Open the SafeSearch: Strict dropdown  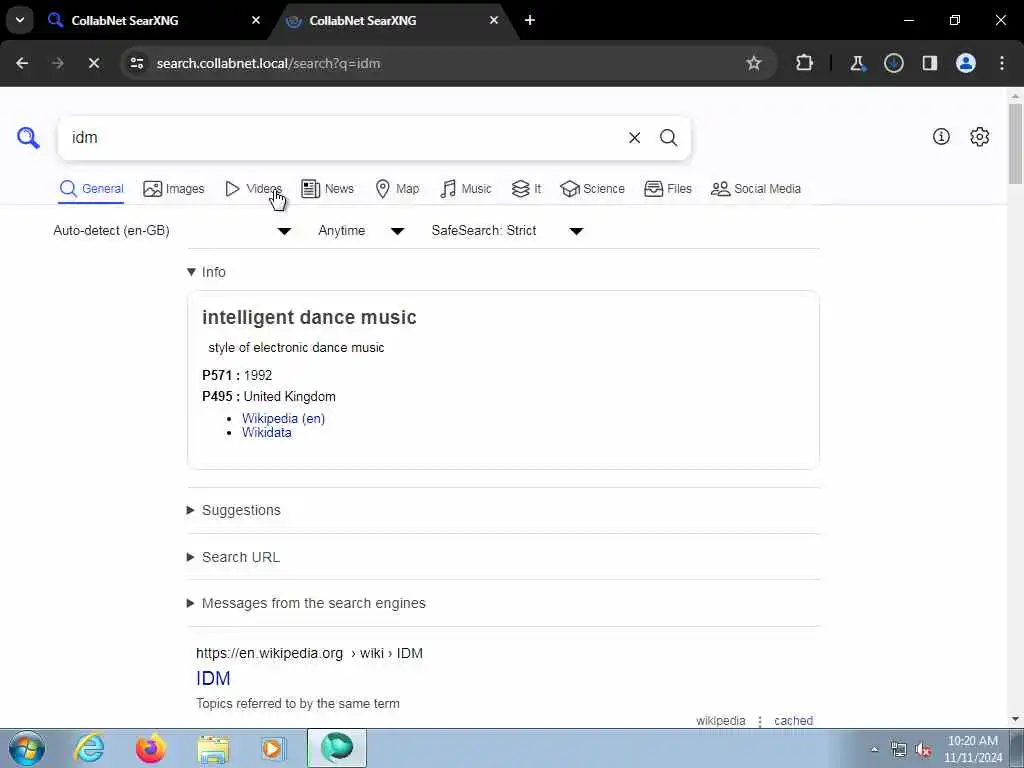507,231
